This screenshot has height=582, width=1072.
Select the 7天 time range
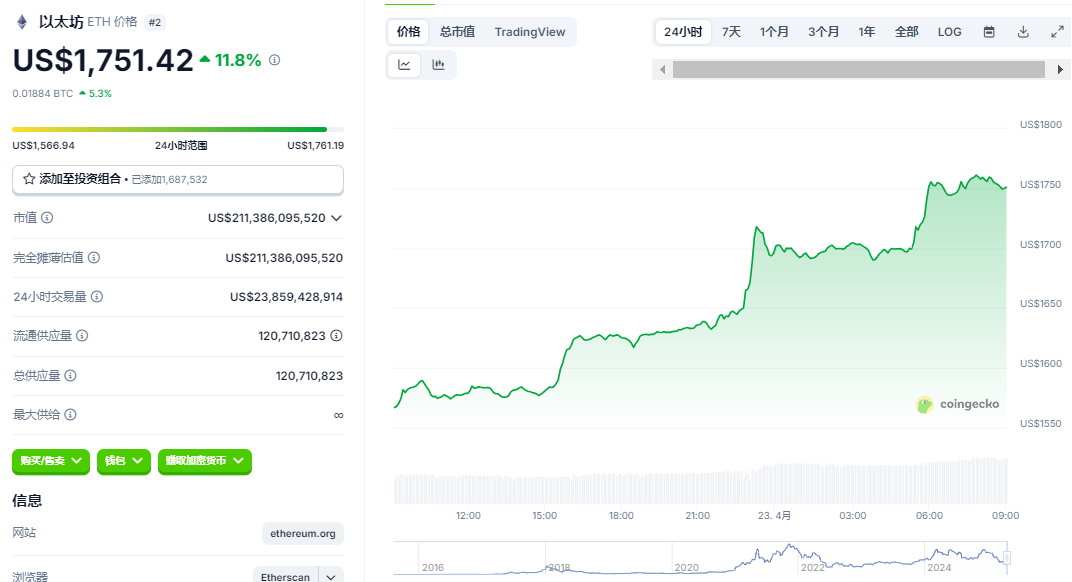732,32
